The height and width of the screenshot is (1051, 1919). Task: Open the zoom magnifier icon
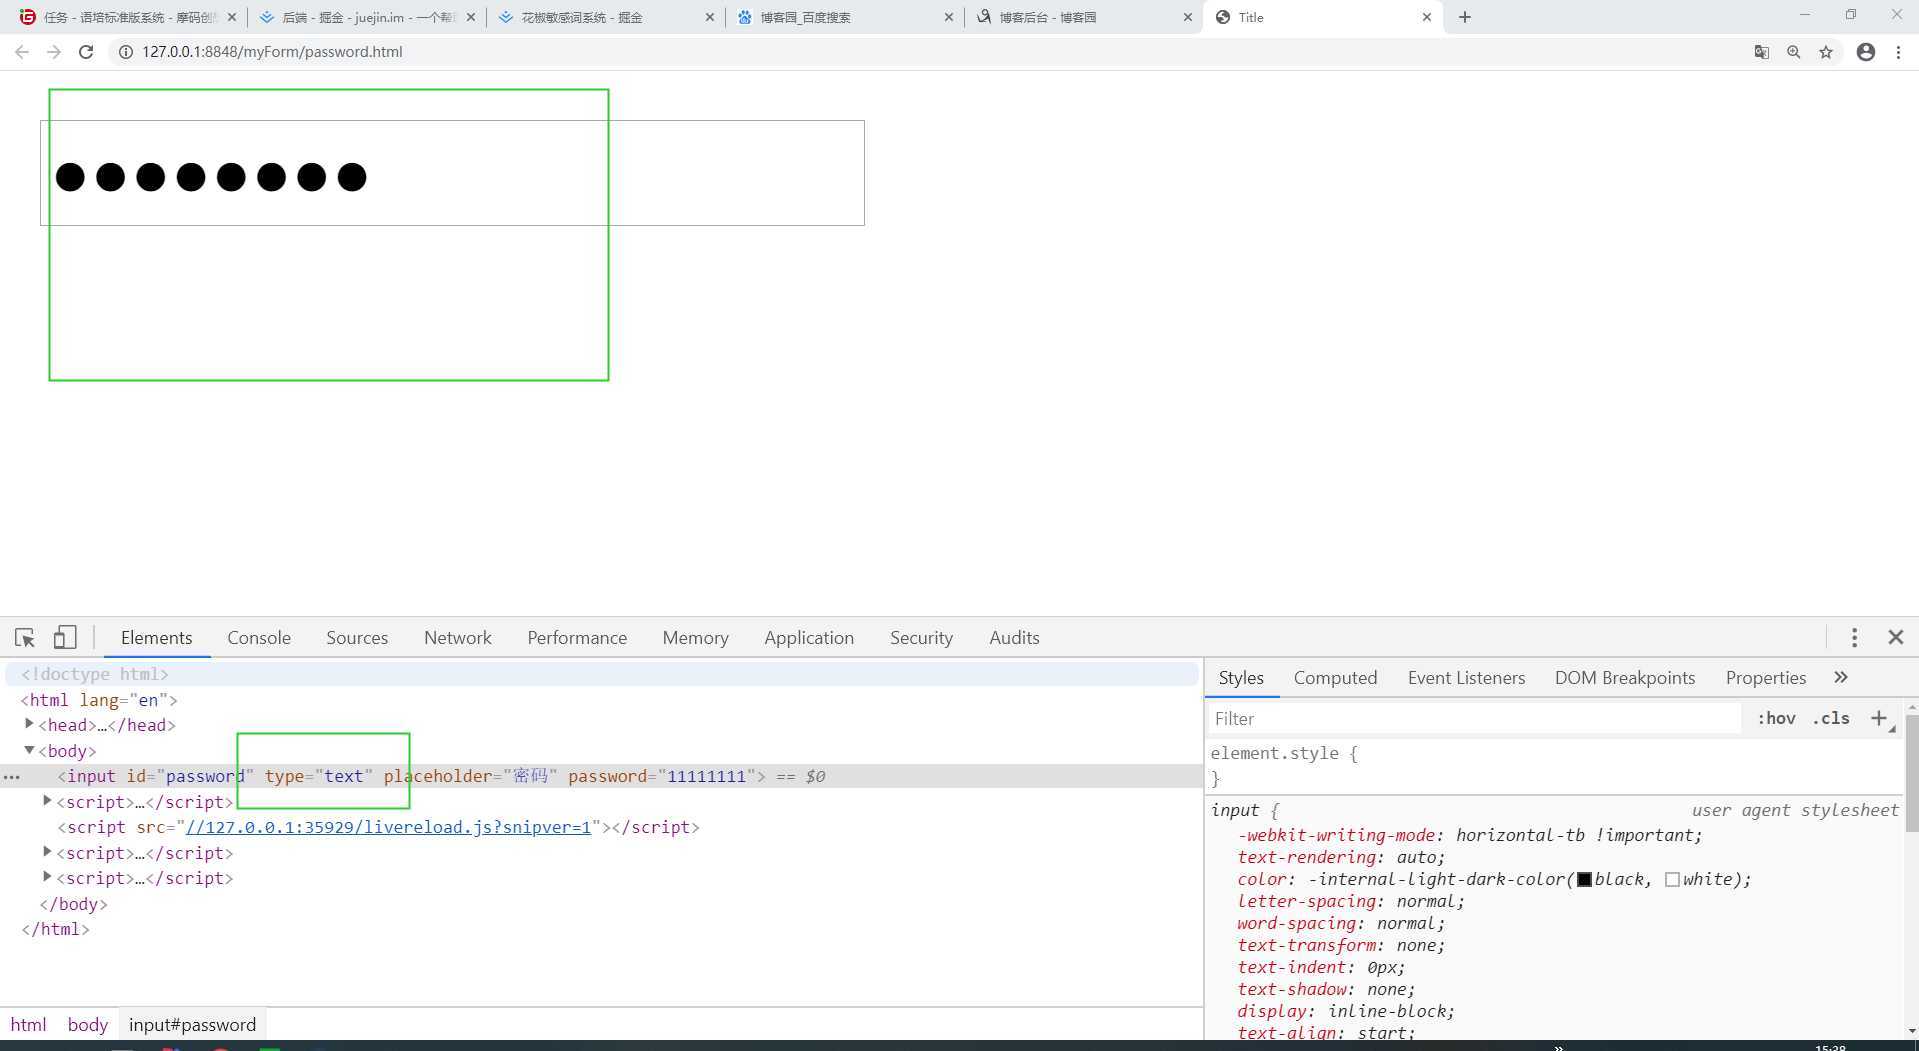point(1794,52)
